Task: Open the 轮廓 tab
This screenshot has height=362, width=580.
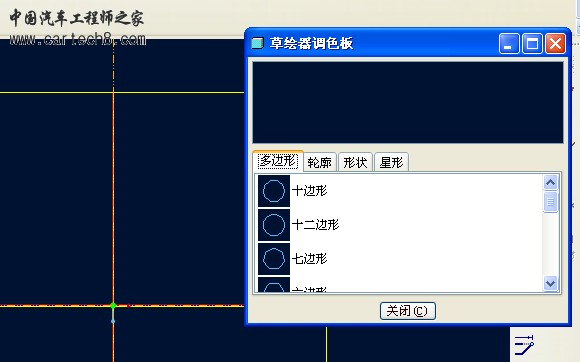Action: pos(320,162)
